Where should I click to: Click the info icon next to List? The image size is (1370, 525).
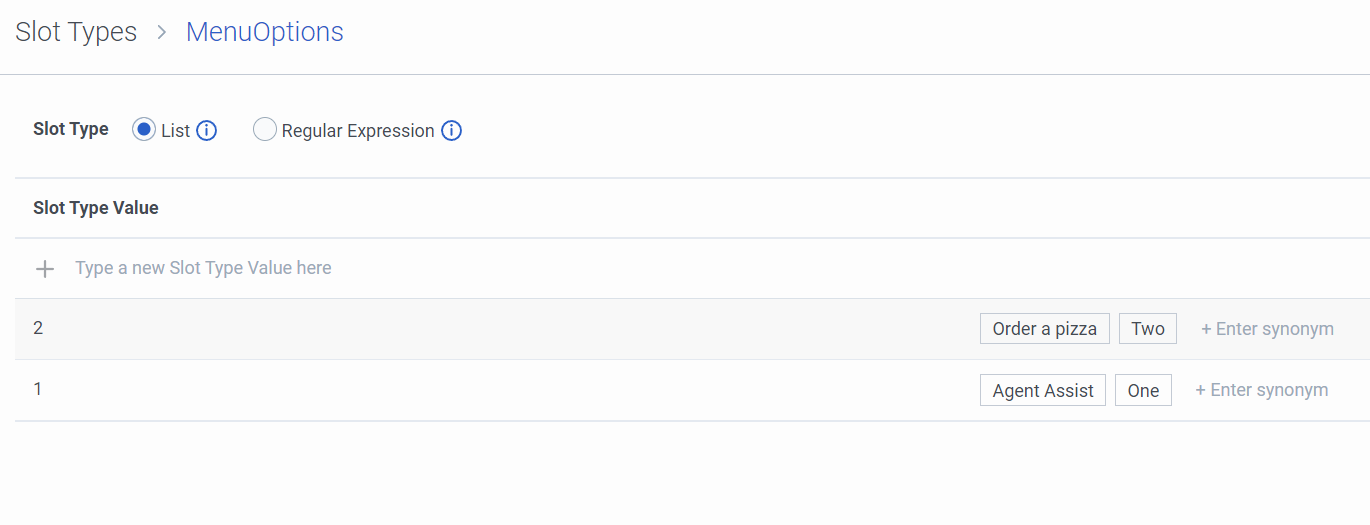coord(206,131)
